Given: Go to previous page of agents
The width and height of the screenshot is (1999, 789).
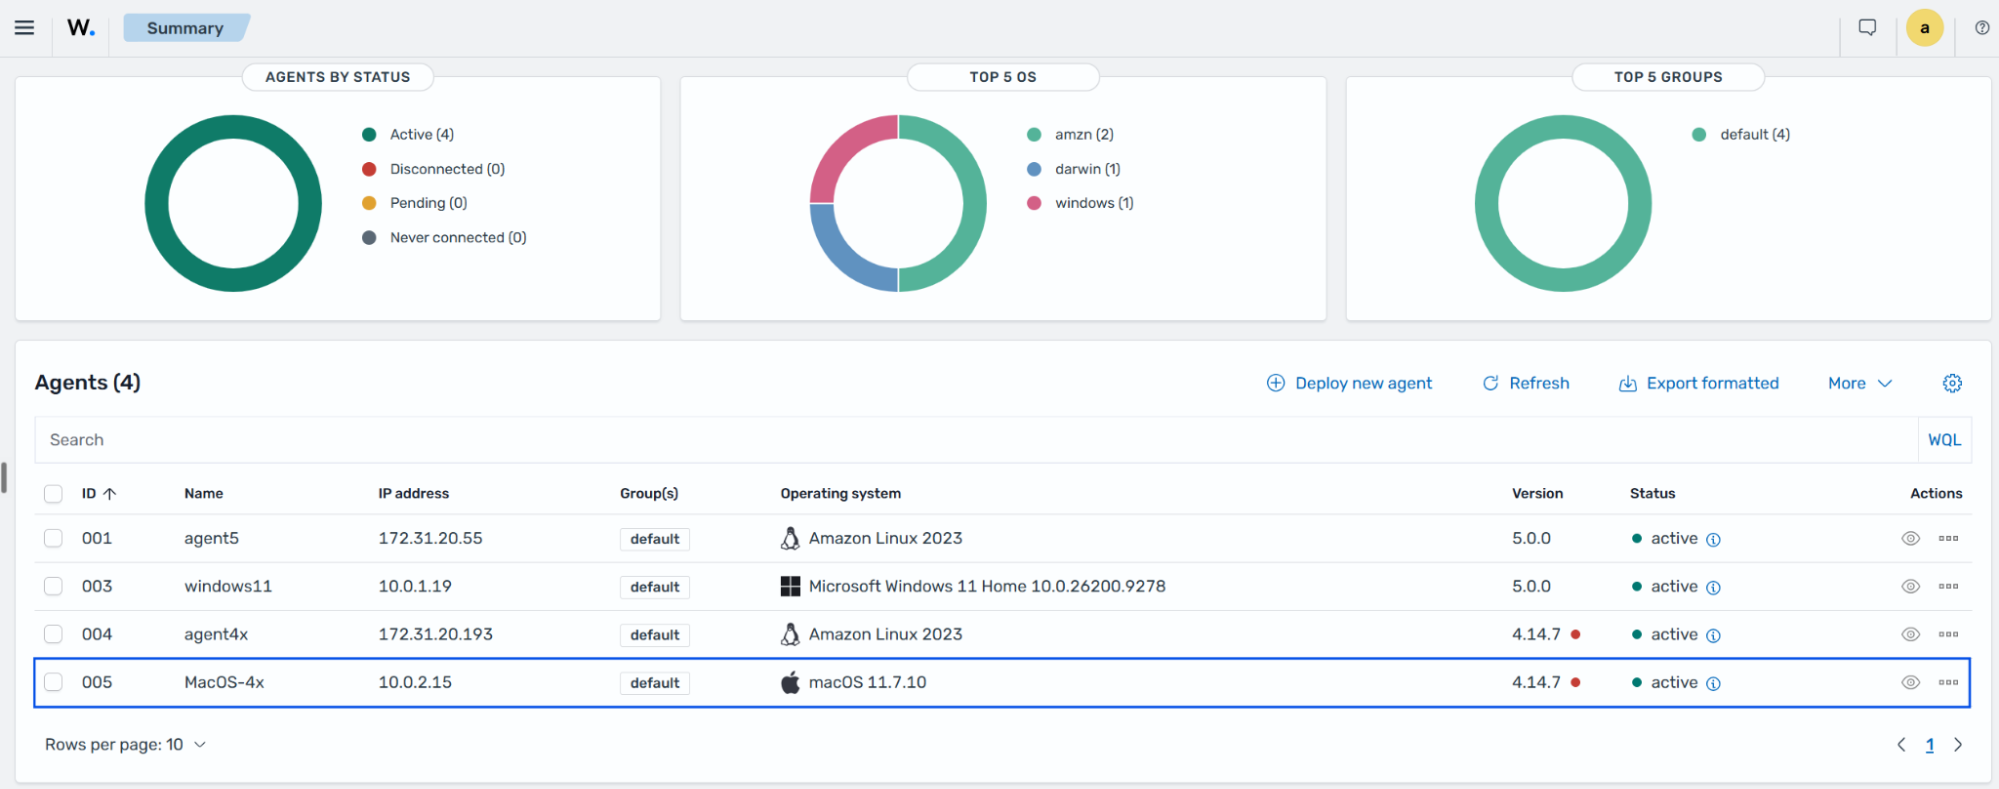Looking at the screenshot, I should click(1901, 745).
